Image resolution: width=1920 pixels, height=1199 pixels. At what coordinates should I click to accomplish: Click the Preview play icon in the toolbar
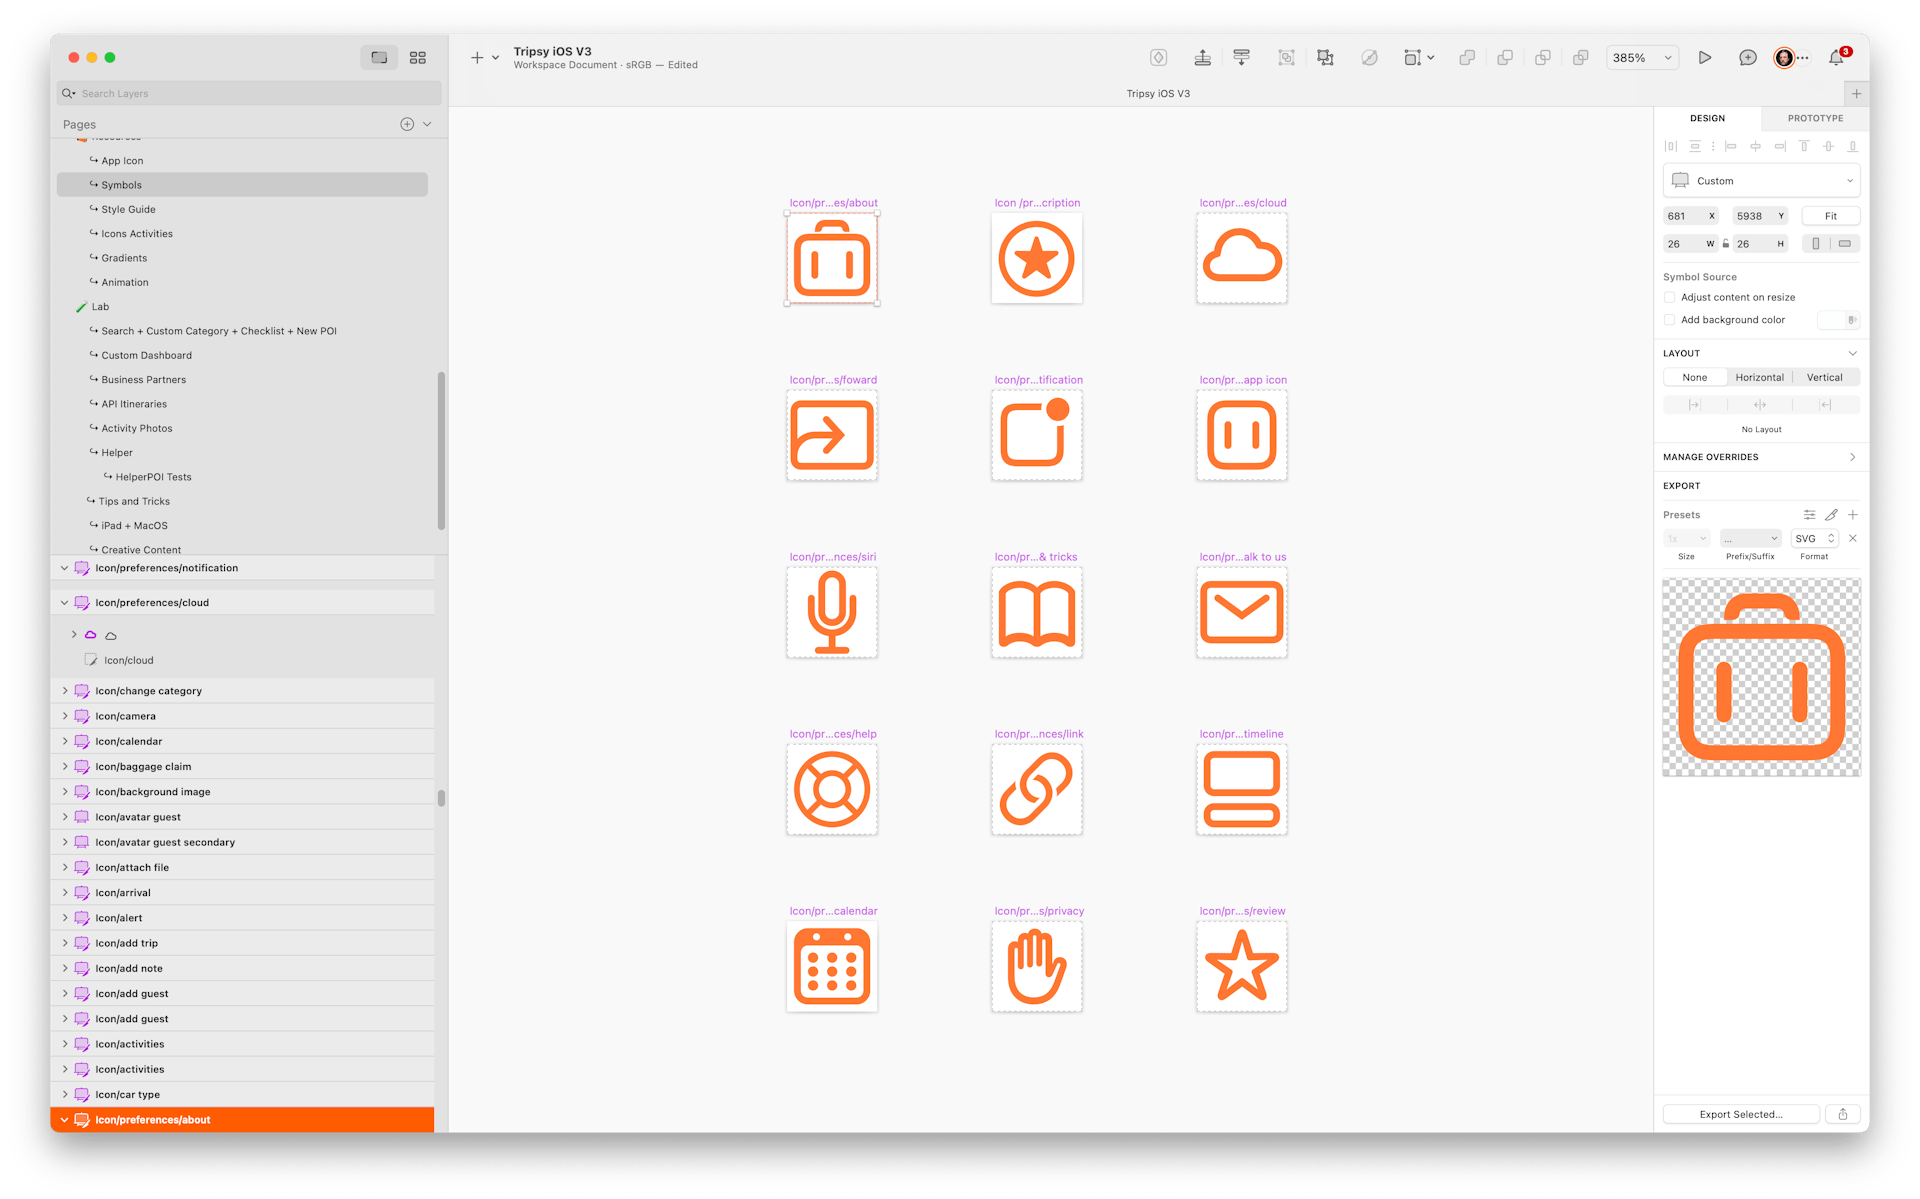1706,57
